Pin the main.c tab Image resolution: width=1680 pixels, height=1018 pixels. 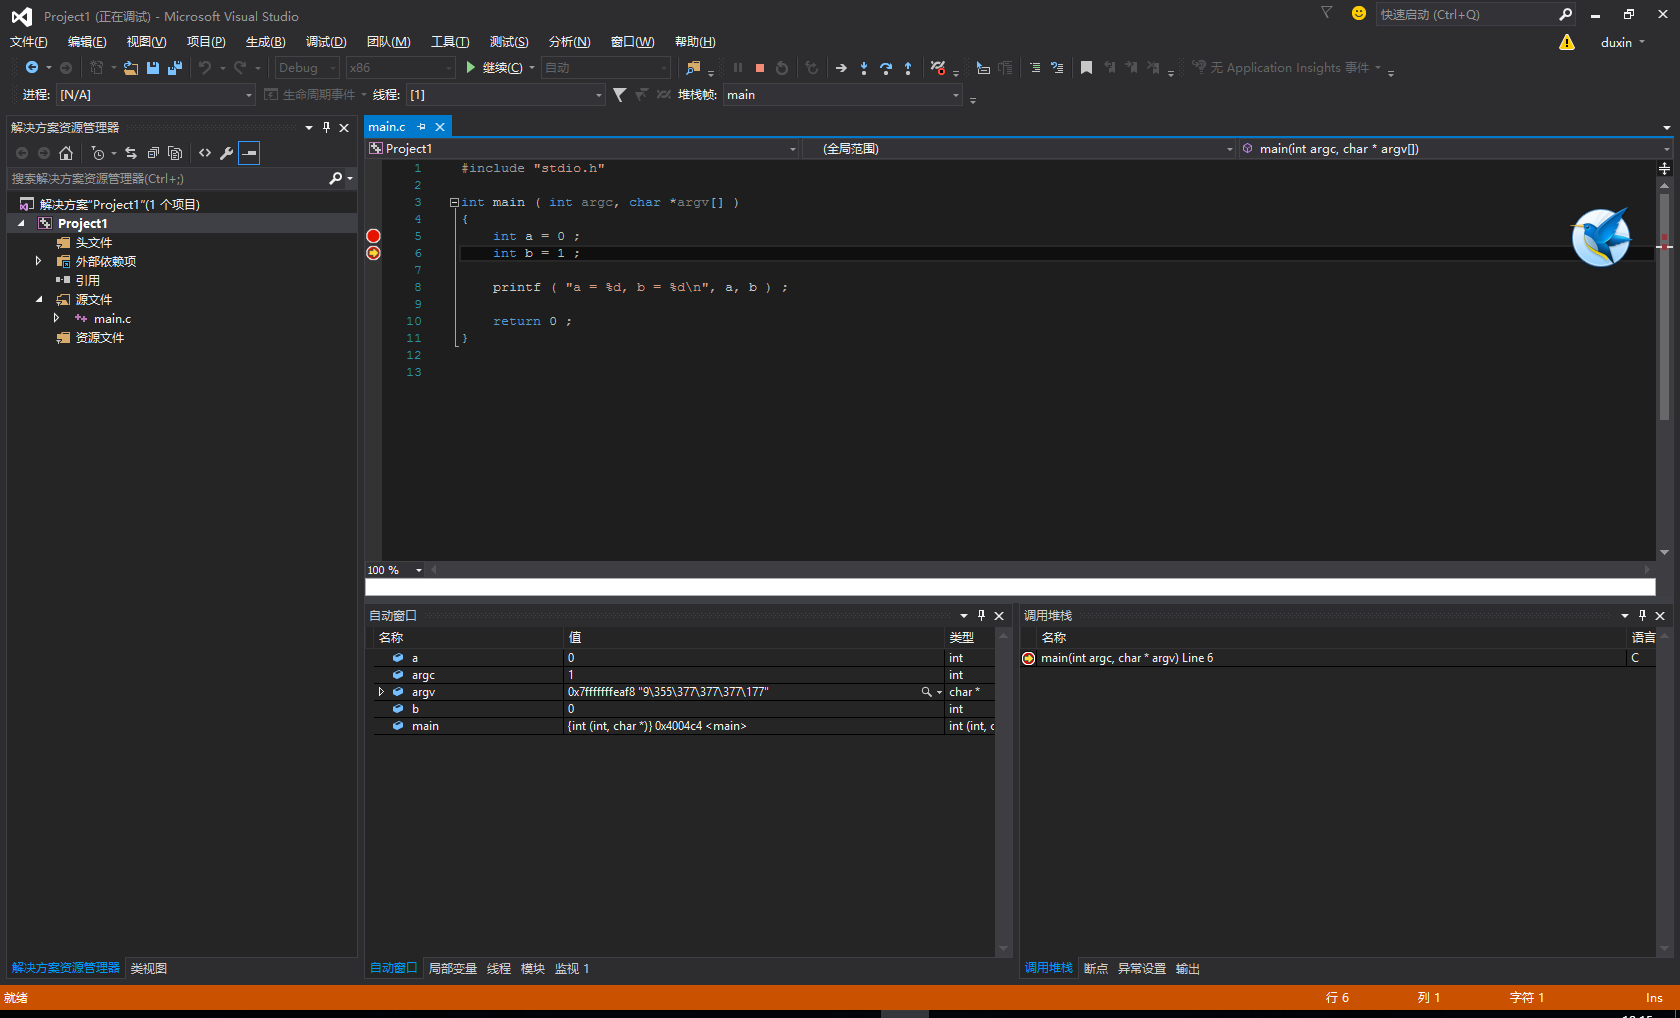(422, 127)
